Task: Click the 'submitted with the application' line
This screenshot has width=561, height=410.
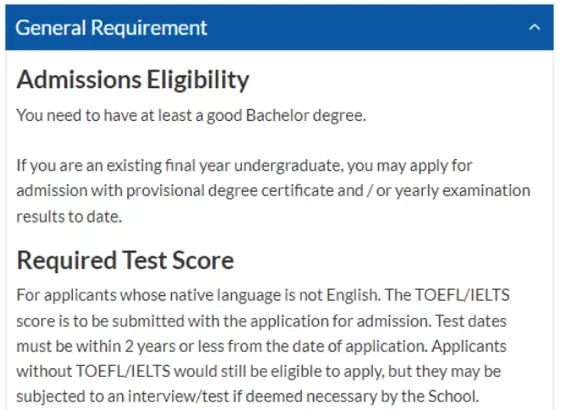Action: tap(261, 321)
